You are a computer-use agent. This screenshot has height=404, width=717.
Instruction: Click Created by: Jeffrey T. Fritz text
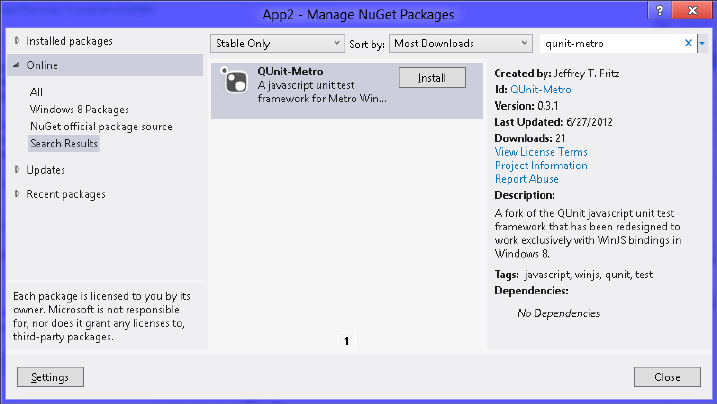(557, 73)
